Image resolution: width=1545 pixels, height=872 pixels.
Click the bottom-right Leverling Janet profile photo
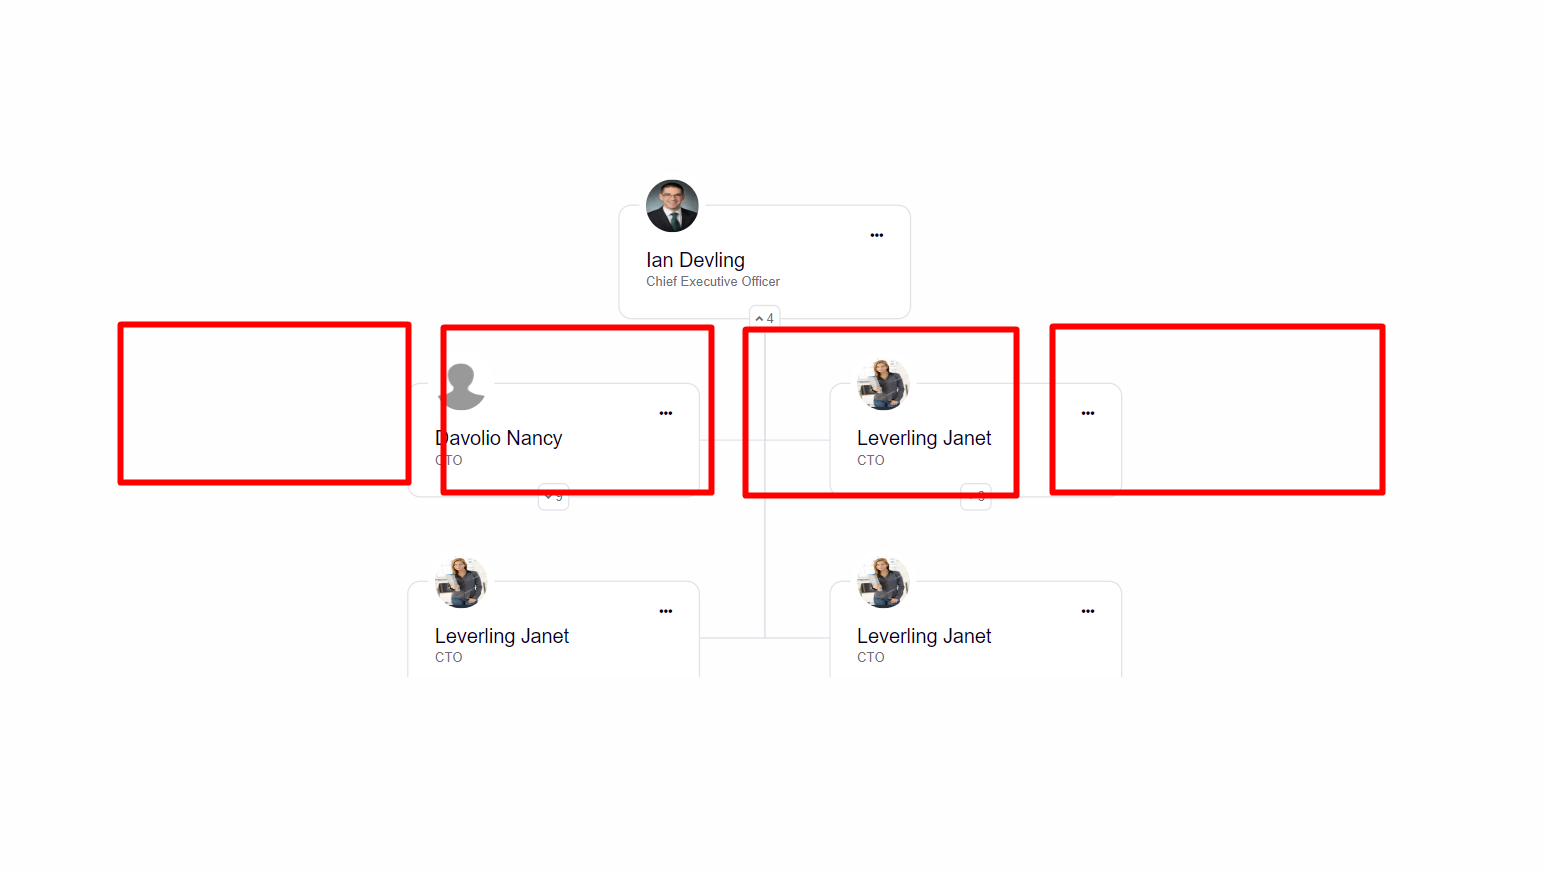pyautogui.click(x=883, y=581)
